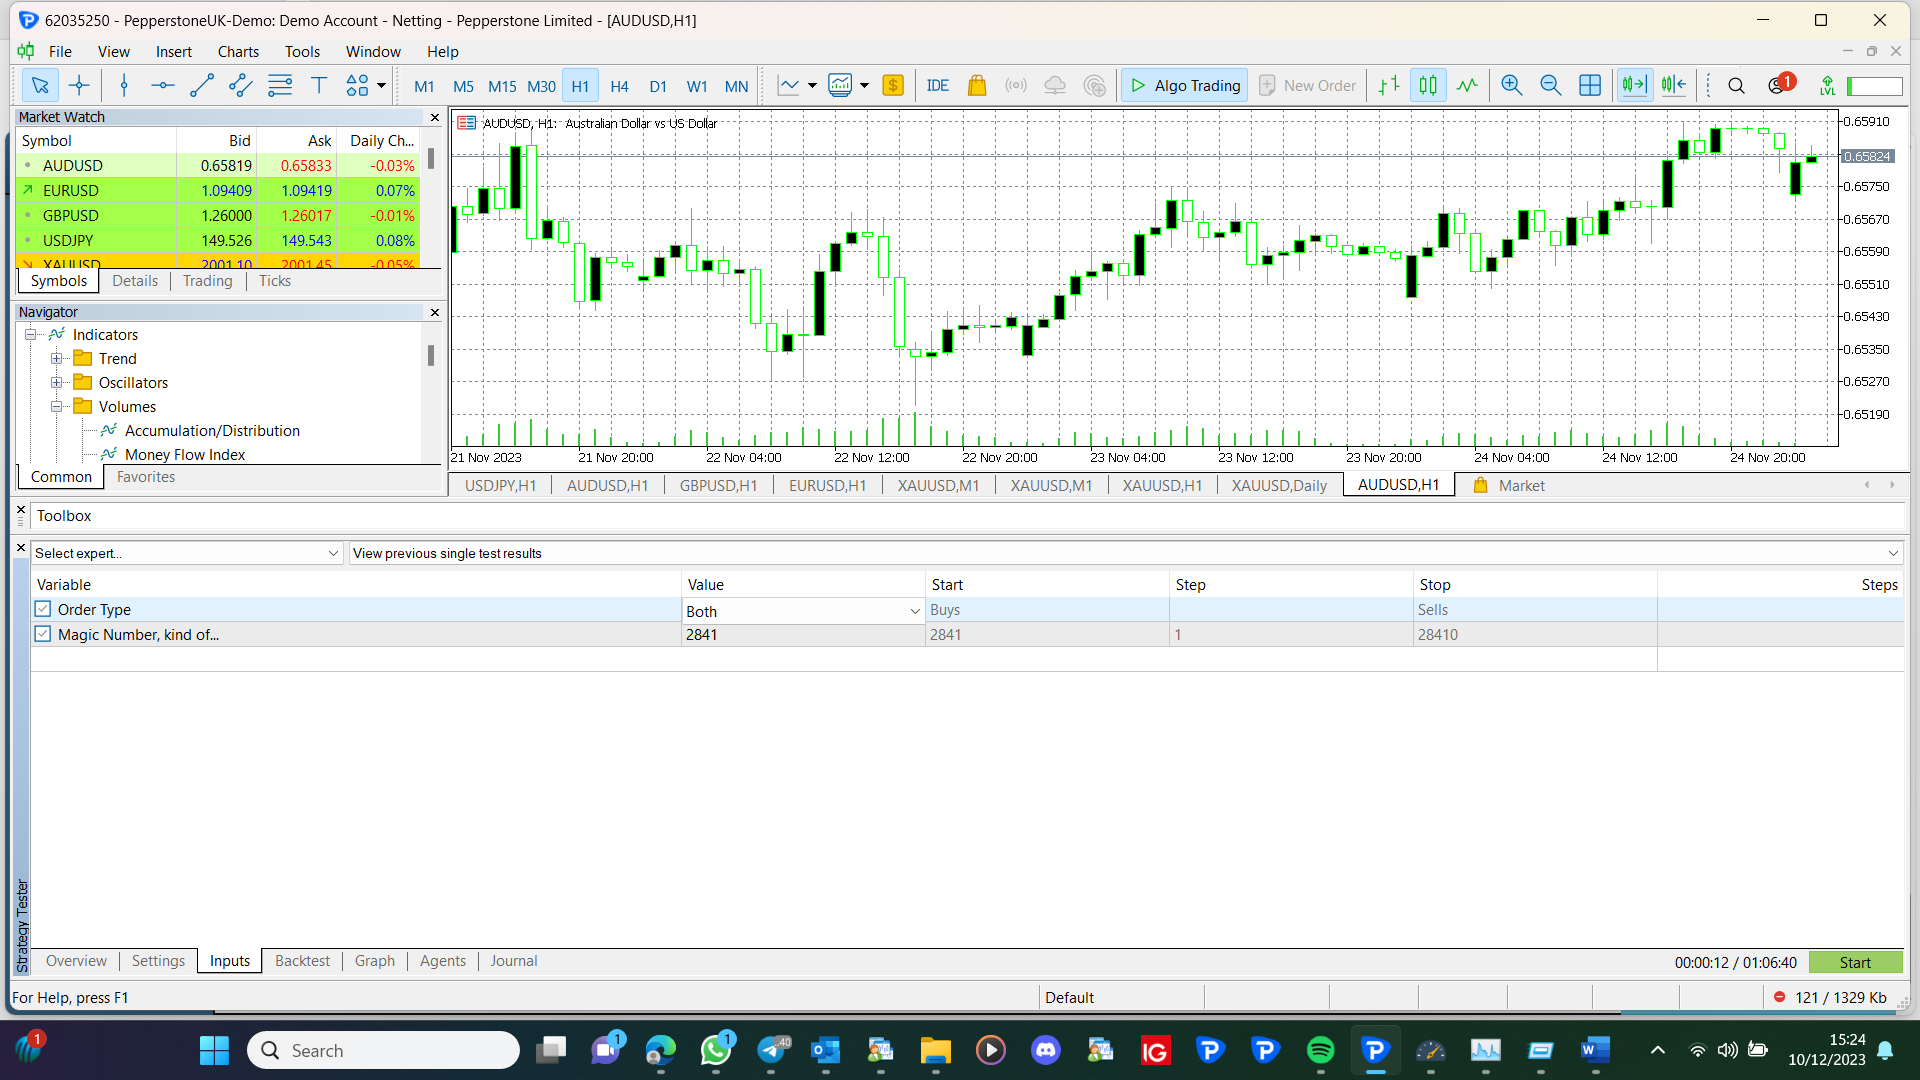Switch to line chart display
The width and height of the screenshot is (1920, 1080).
click(x=1467, y=86)
